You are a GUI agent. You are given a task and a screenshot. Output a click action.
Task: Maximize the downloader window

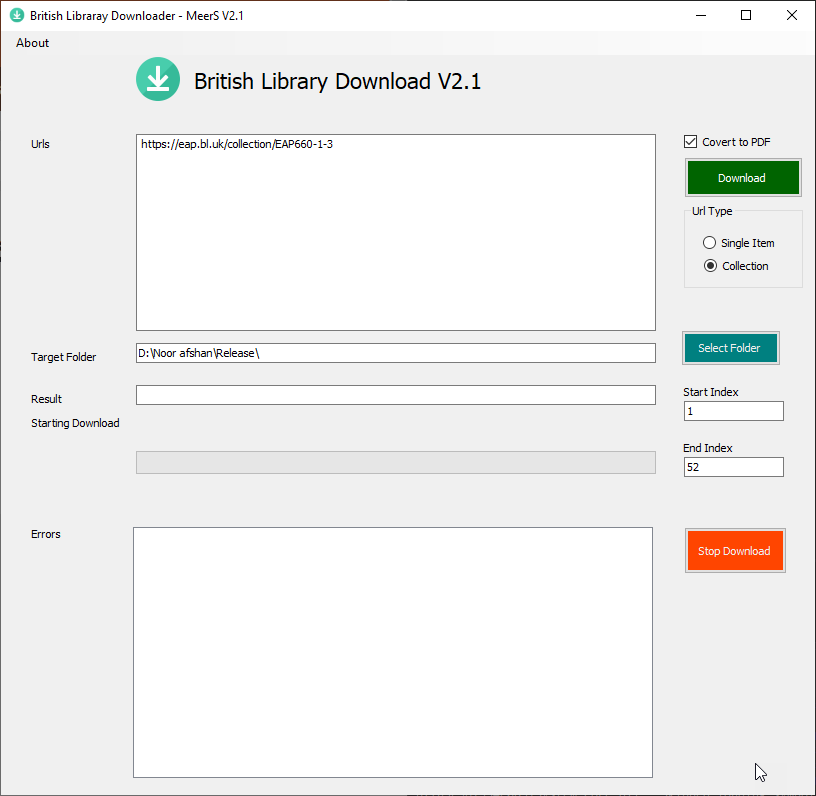pos(746,15)
